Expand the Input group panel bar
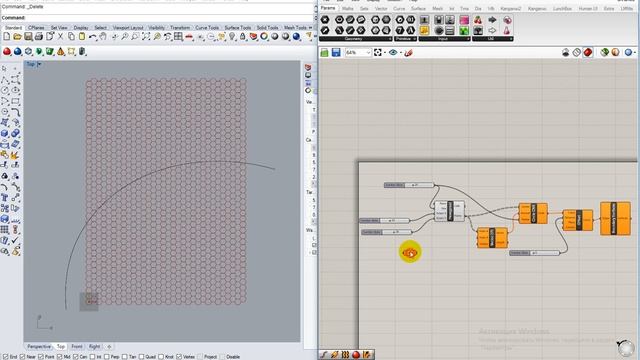Image resolution: width=640 pixels, height=360 pixels. [444, 39]
